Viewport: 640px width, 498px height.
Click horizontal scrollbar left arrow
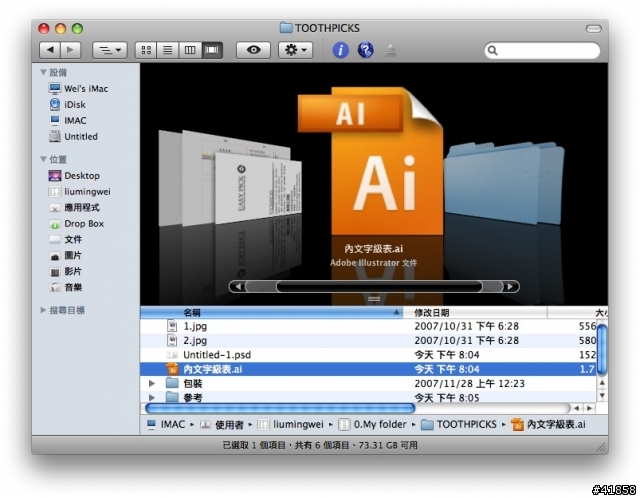[576, 408]
